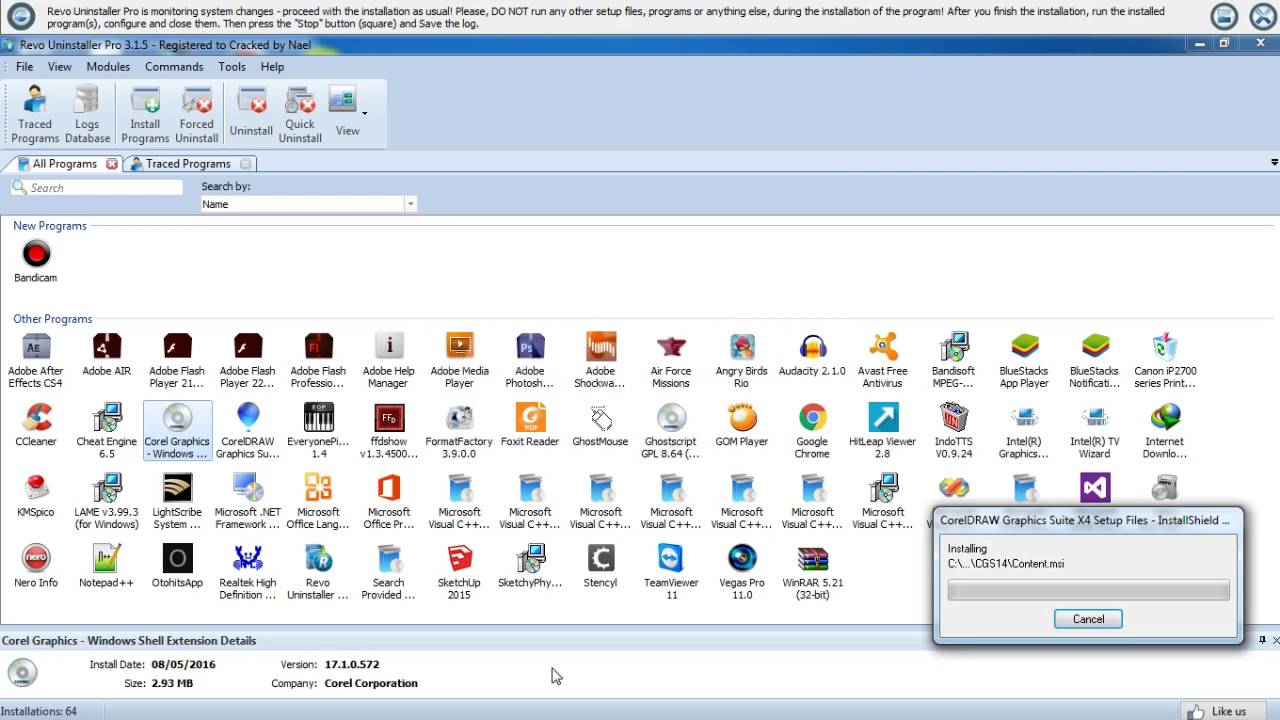Open the Commands menu

(174, 67)
